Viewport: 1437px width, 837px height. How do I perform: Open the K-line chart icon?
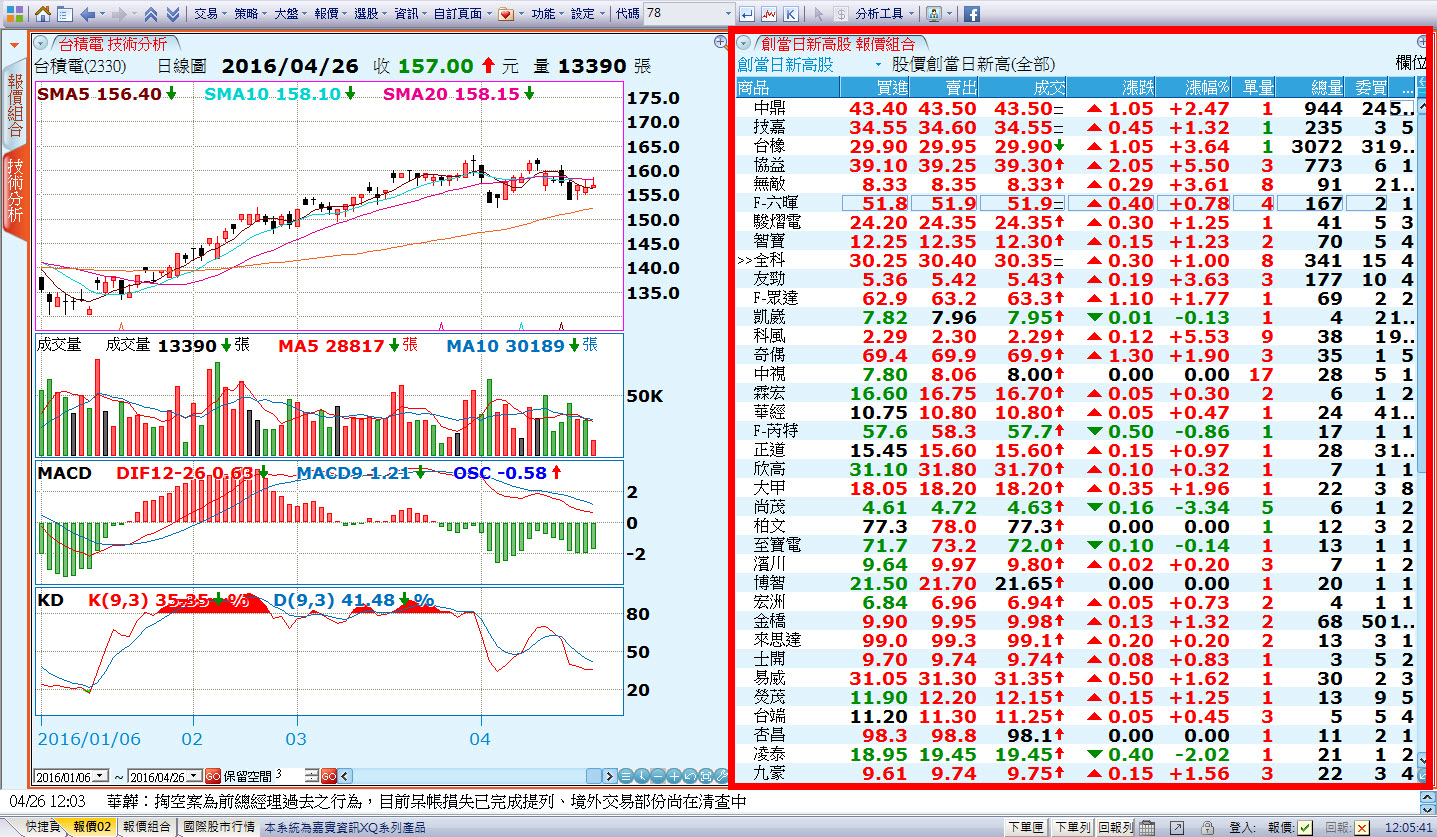pyautogui.click(x=791, y=14)
